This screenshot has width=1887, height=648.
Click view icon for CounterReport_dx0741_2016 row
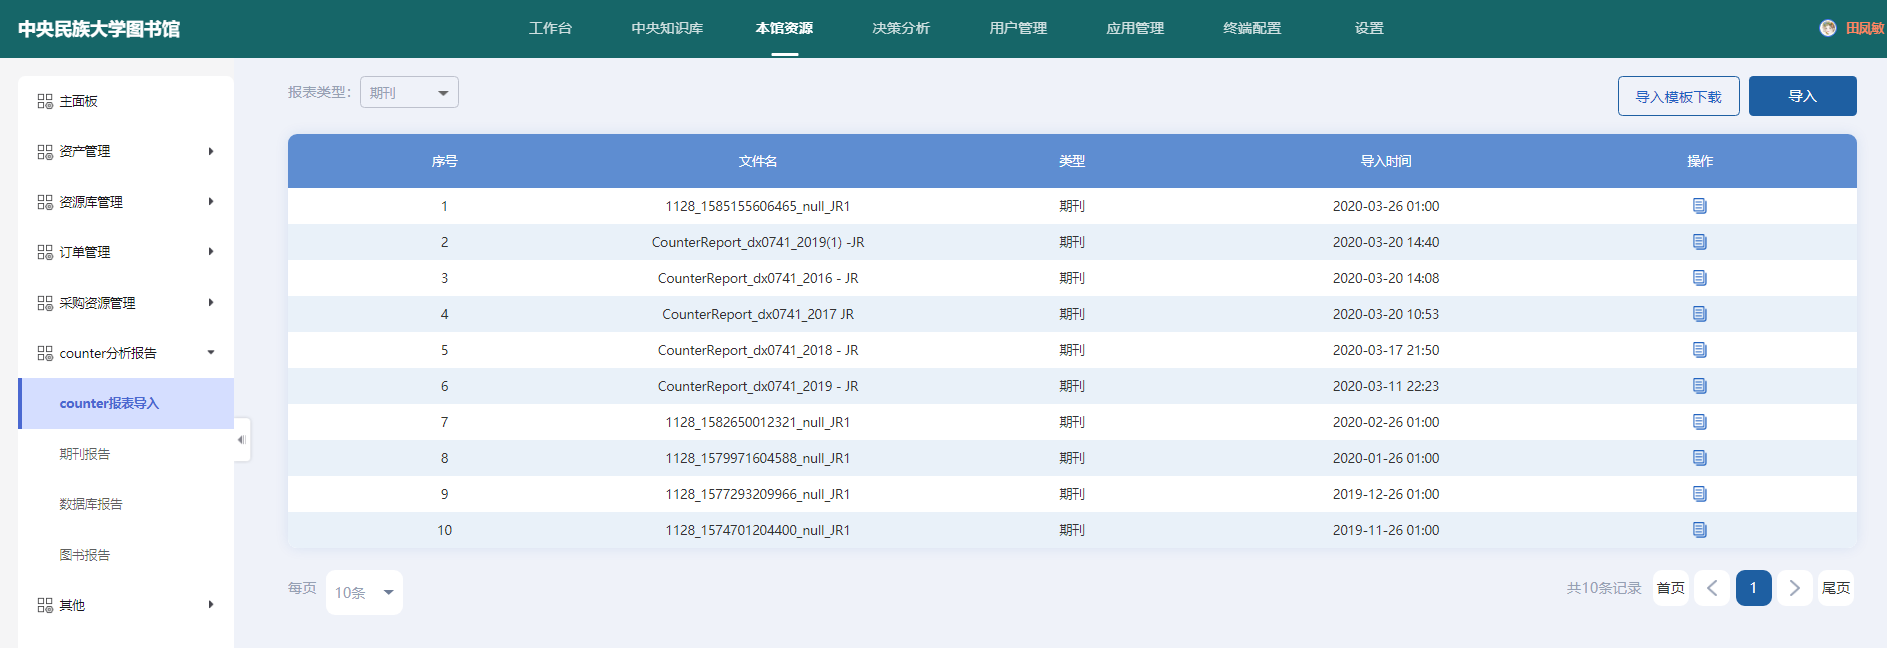point(1699,278)
